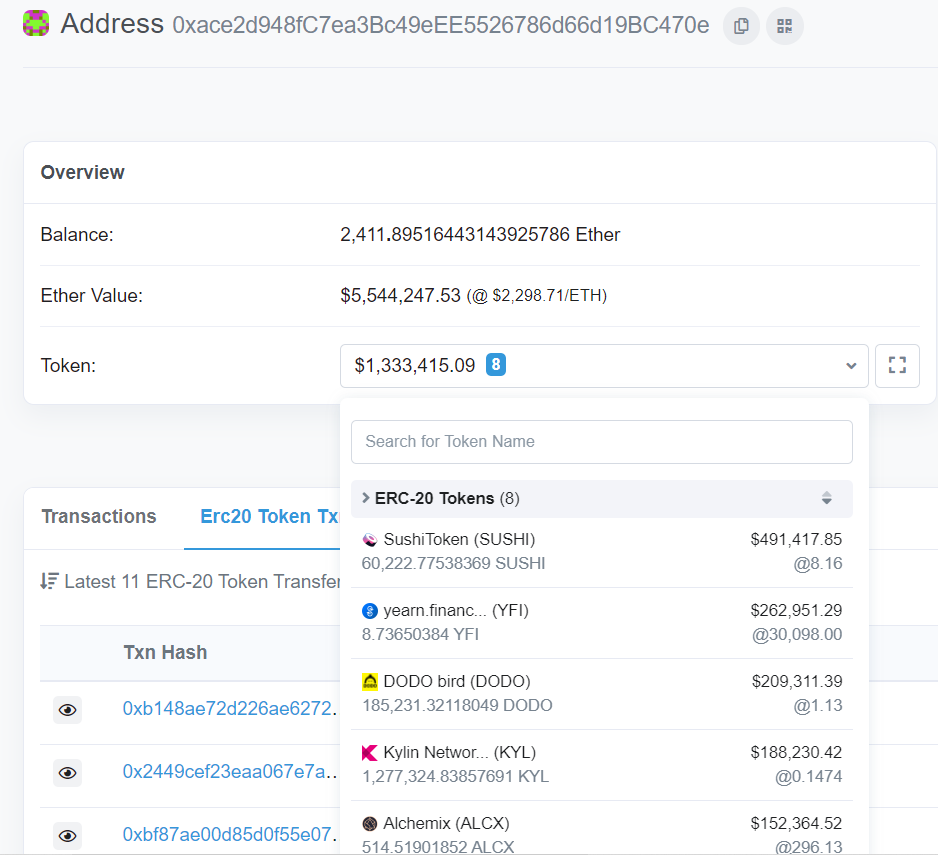The height and width of the screenshot is (855, 938).
Task: Toggle the eye icon beside 0xbf87ae00d85d0f55e07
Action: [67, 836]
